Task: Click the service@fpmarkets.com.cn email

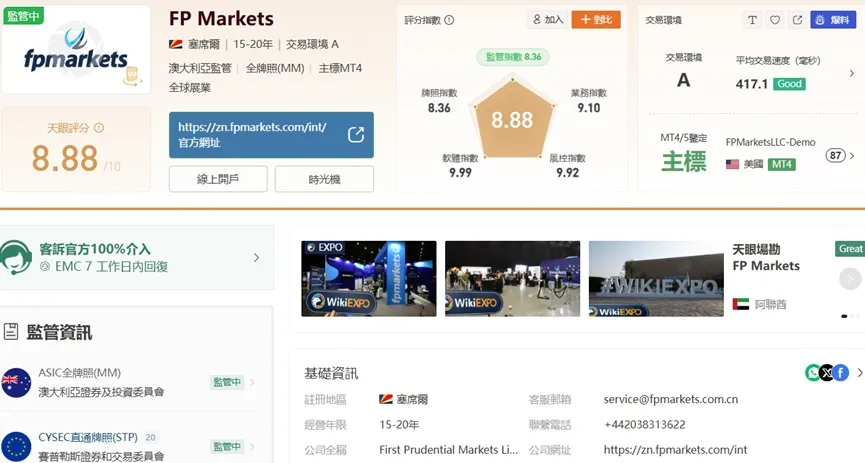Action: [x=671, y=399]
